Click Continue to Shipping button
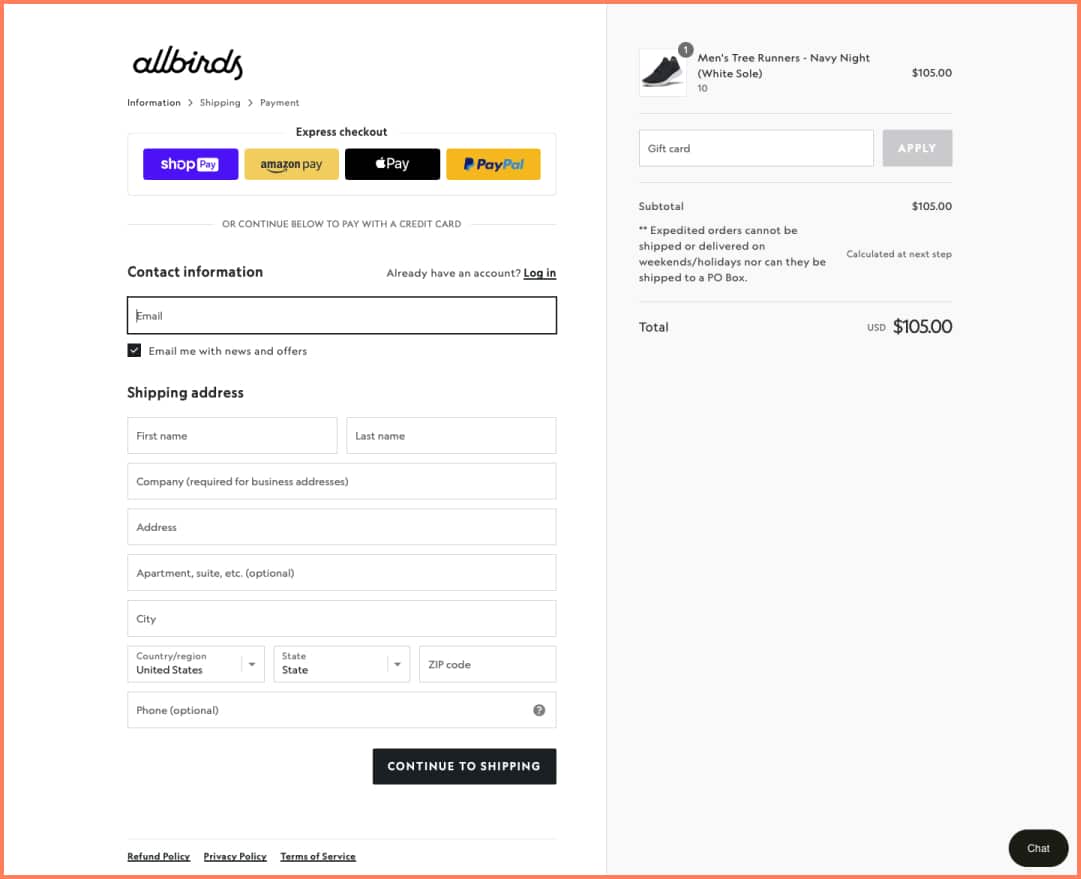 pyautogui.click(x=465, y=767)
